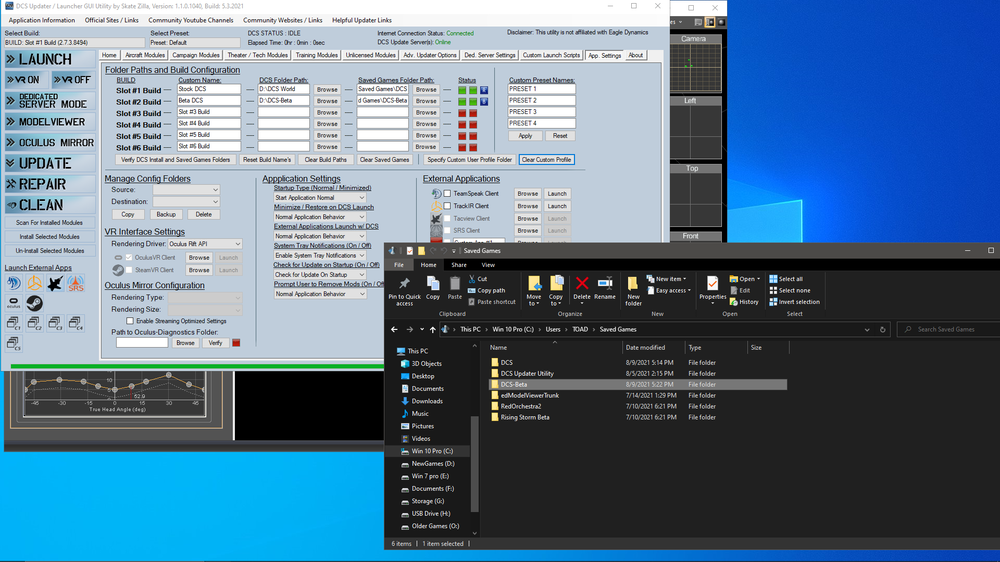The width and height of the screenshot is (1000, 562).
Task: Open Minimize/Restore on DCS Launch dropdown
Action: coord(320,217)
